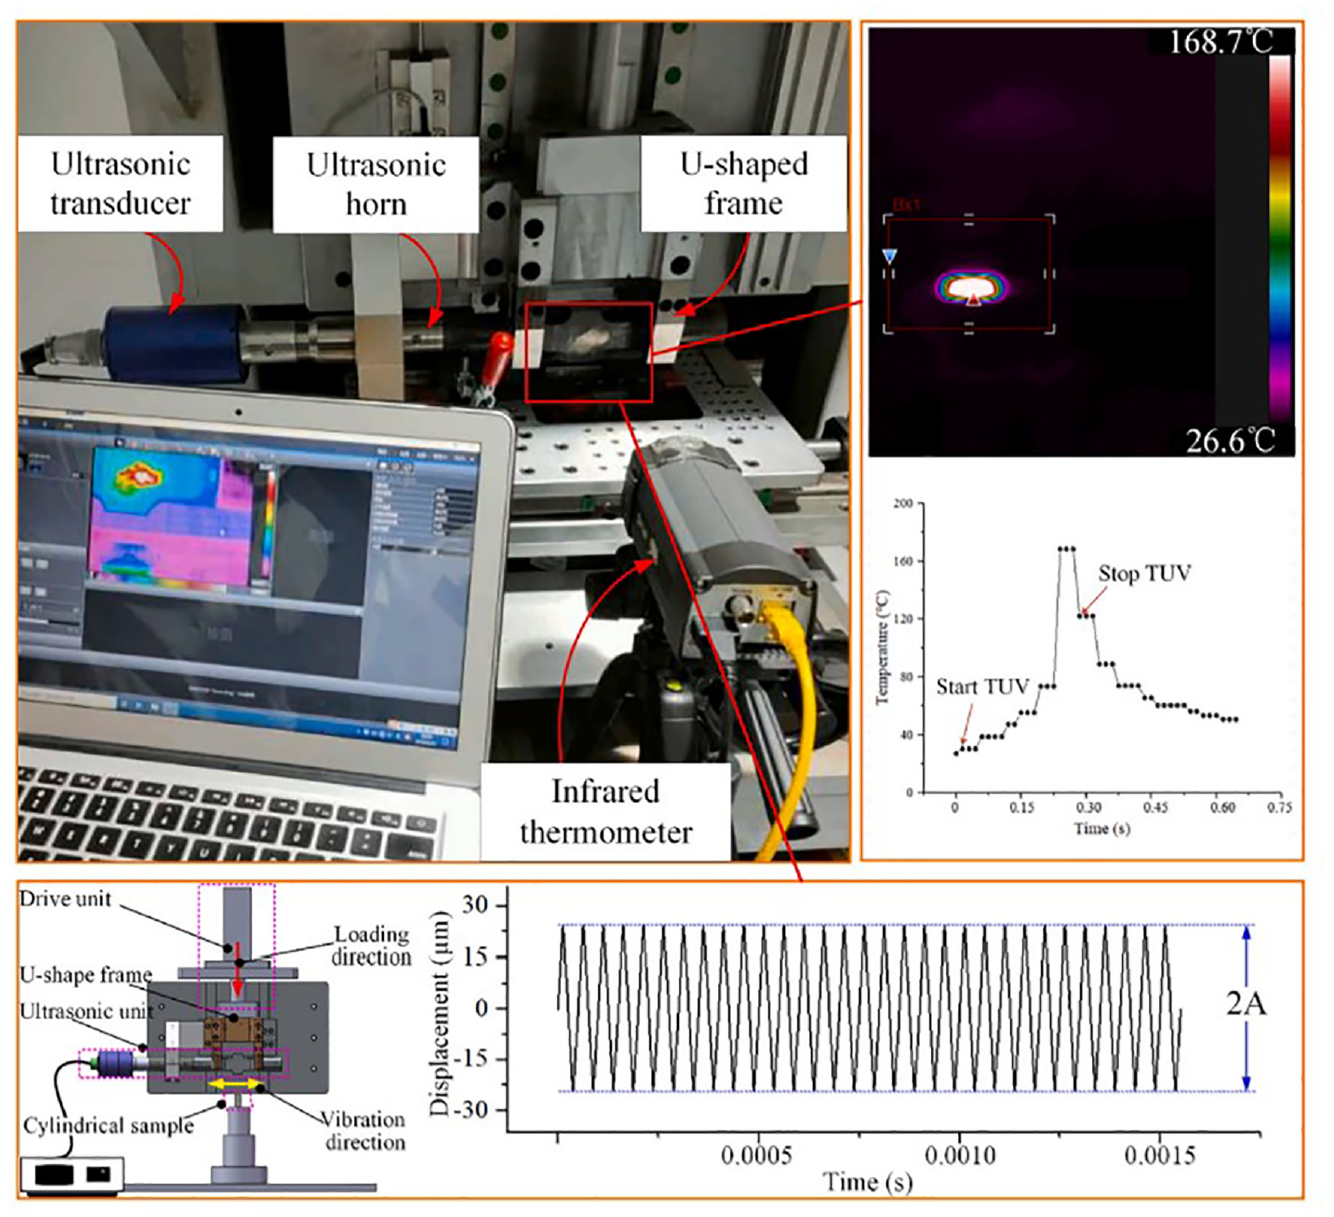Image resolution: width=1334 pixels, height=1217 pixels.
Task: Click the blue 2A amplitude arrow
Action: [x=1246, y=1007]
